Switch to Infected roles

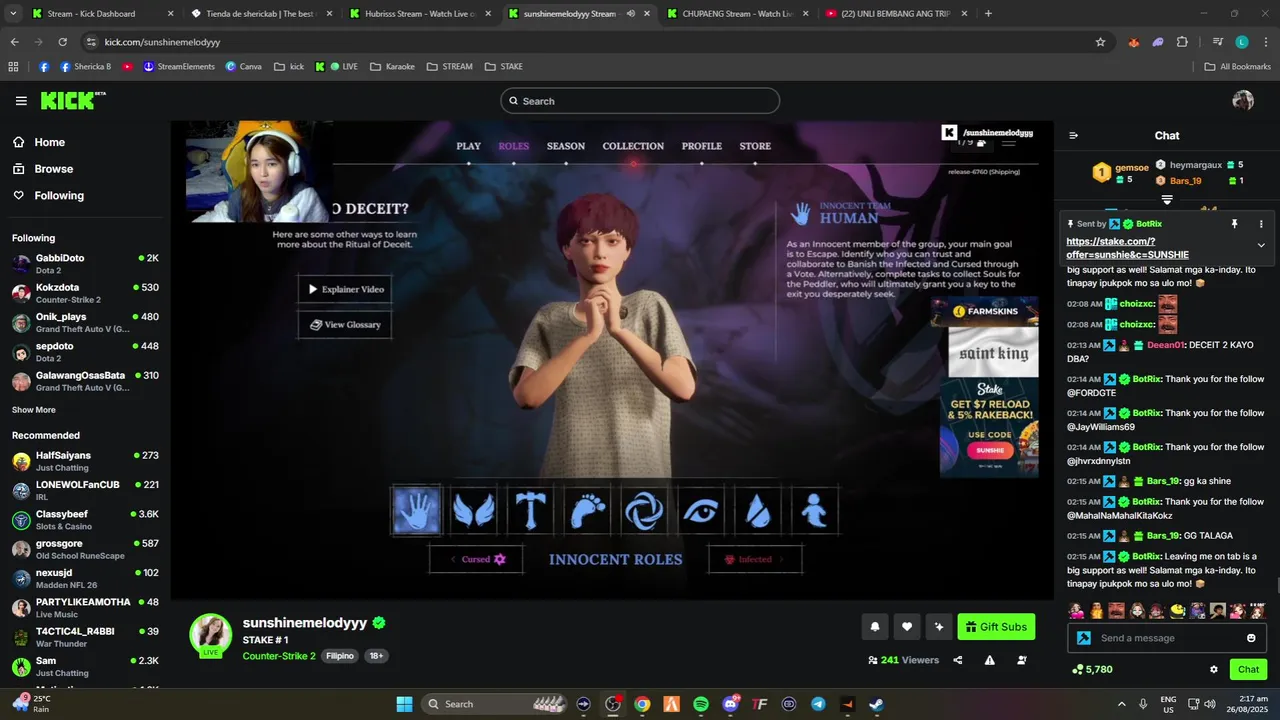tap(755, 559)
